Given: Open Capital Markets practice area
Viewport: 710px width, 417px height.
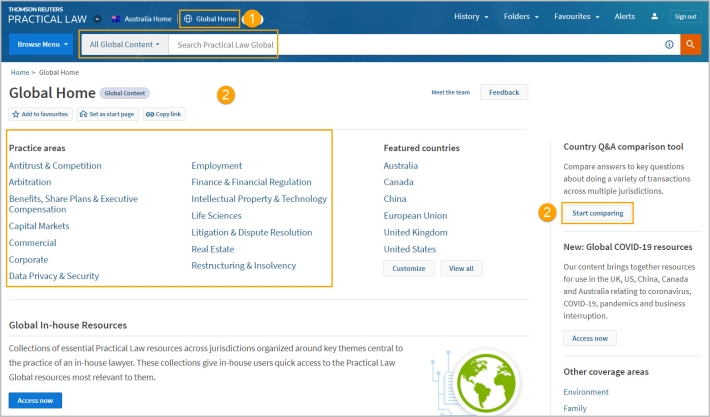Looking at the screenshot, I should pos(39,226).
